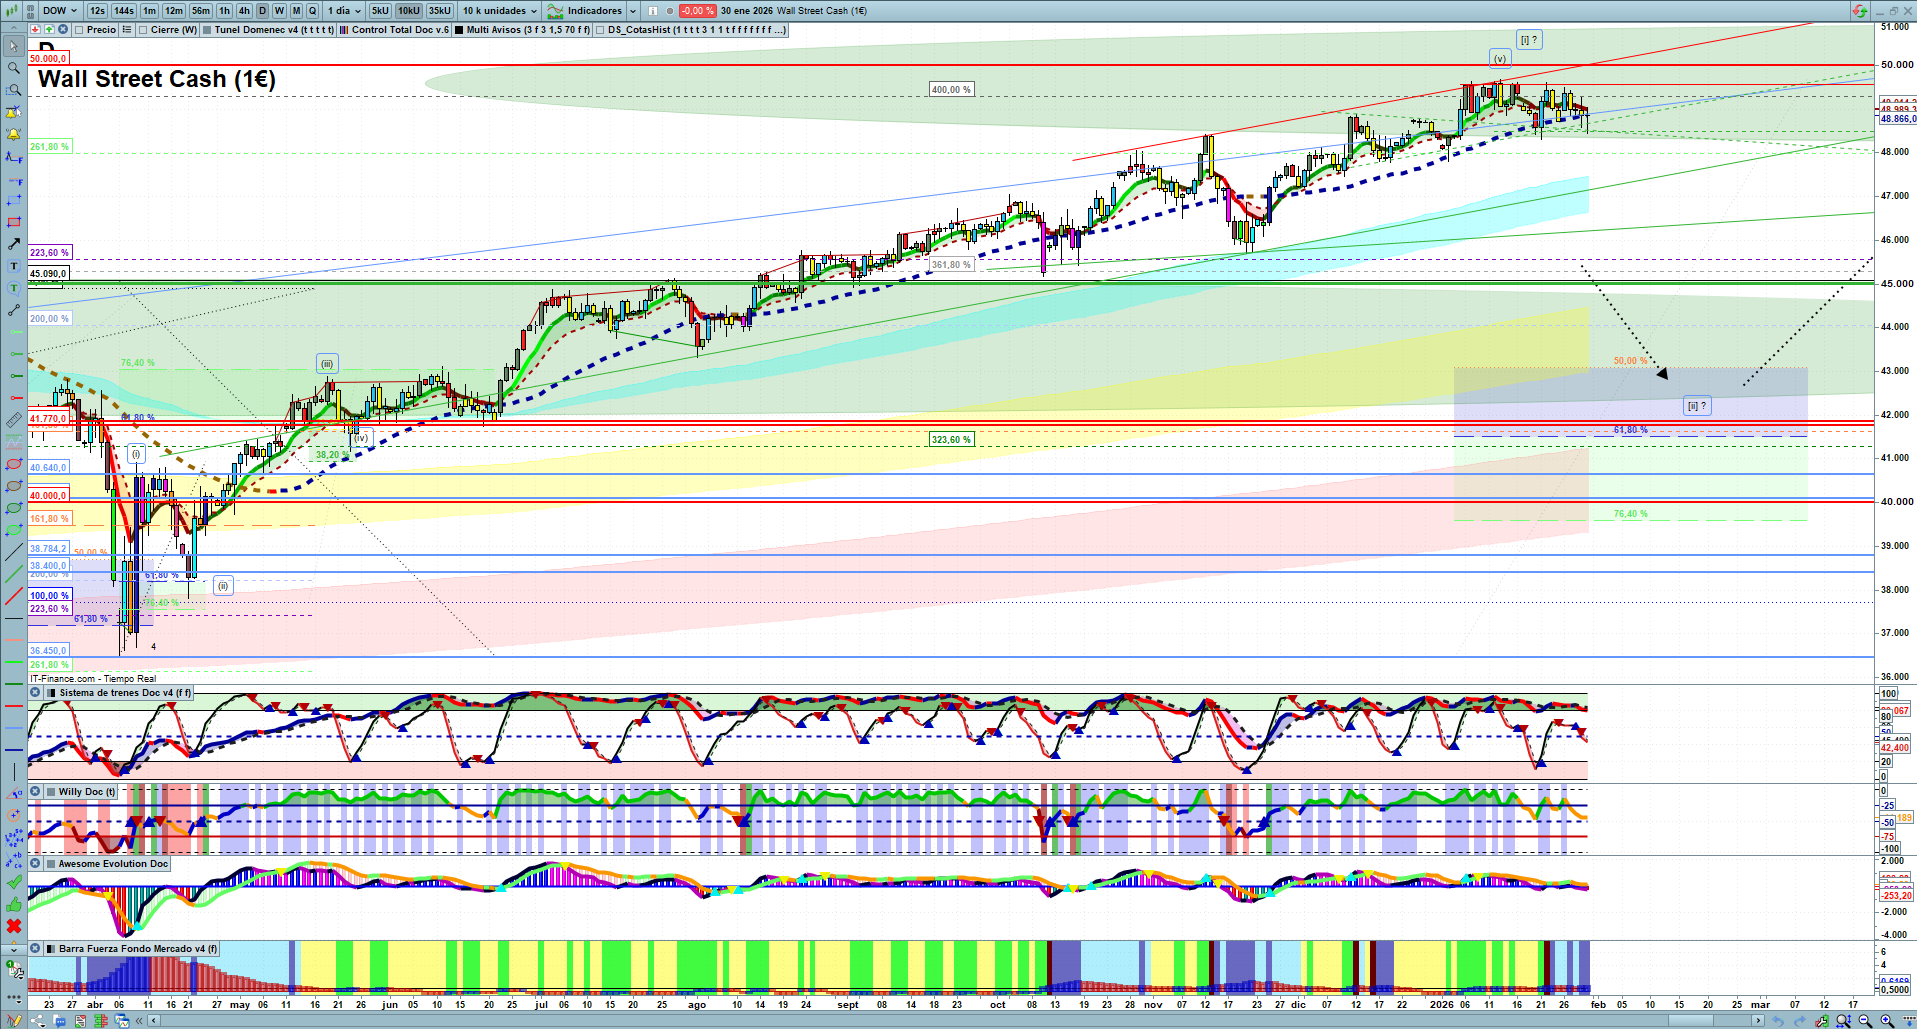The image size is (1917, 1029).
Task: Expand the '10 k unidades' dropdown
Action: 499,11
